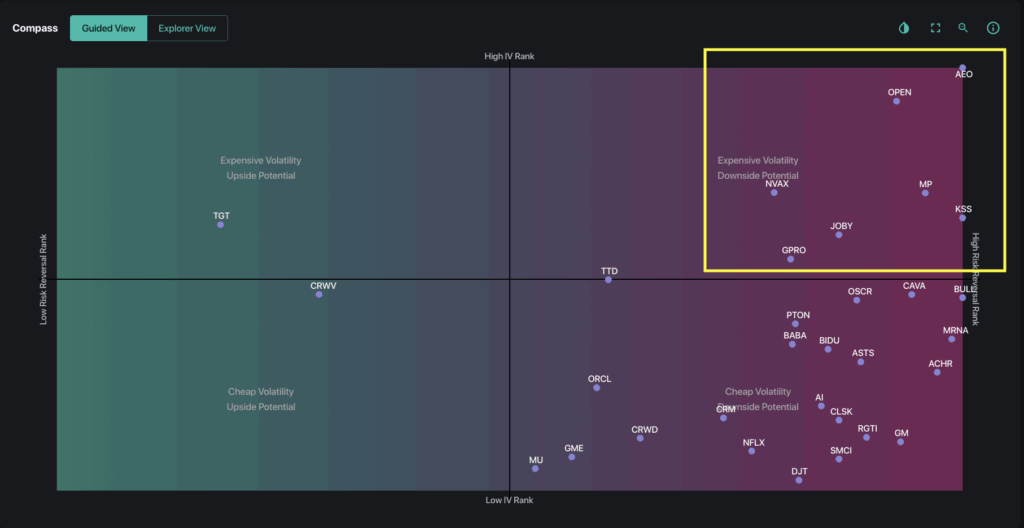This screenshot has width=1024, height=528.
Task: Switch to Explorer View tab
Action: pos(187,28)
